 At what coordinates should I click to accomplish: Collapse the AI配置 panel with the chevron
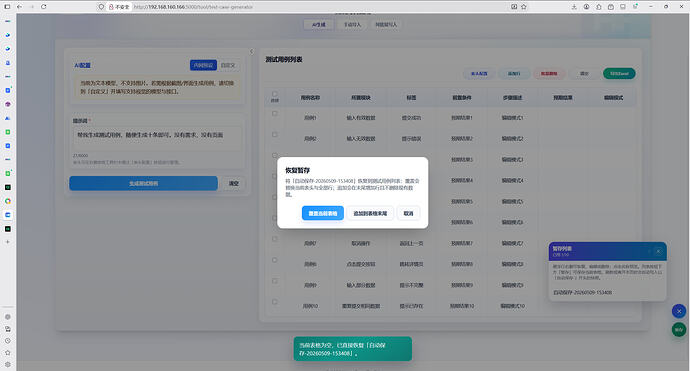tap(252, 51)
